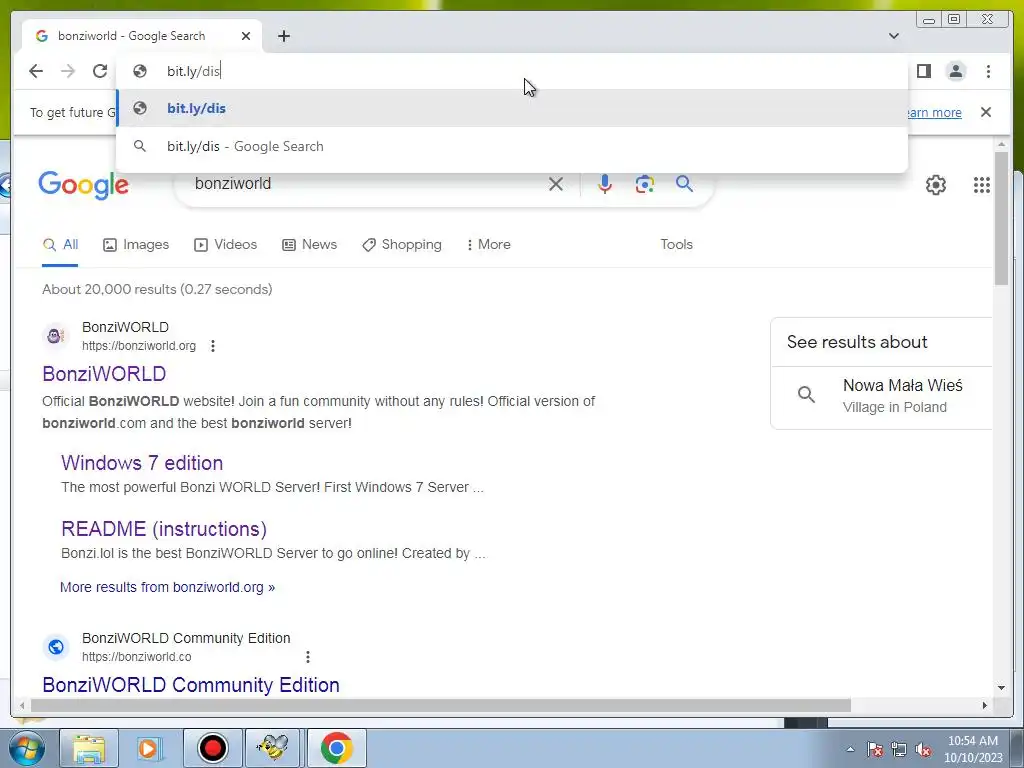The width and height of the screenshot is (1024, 768).
Task: Switch to Chrome in the taskbar
Action: coord(336,748)
